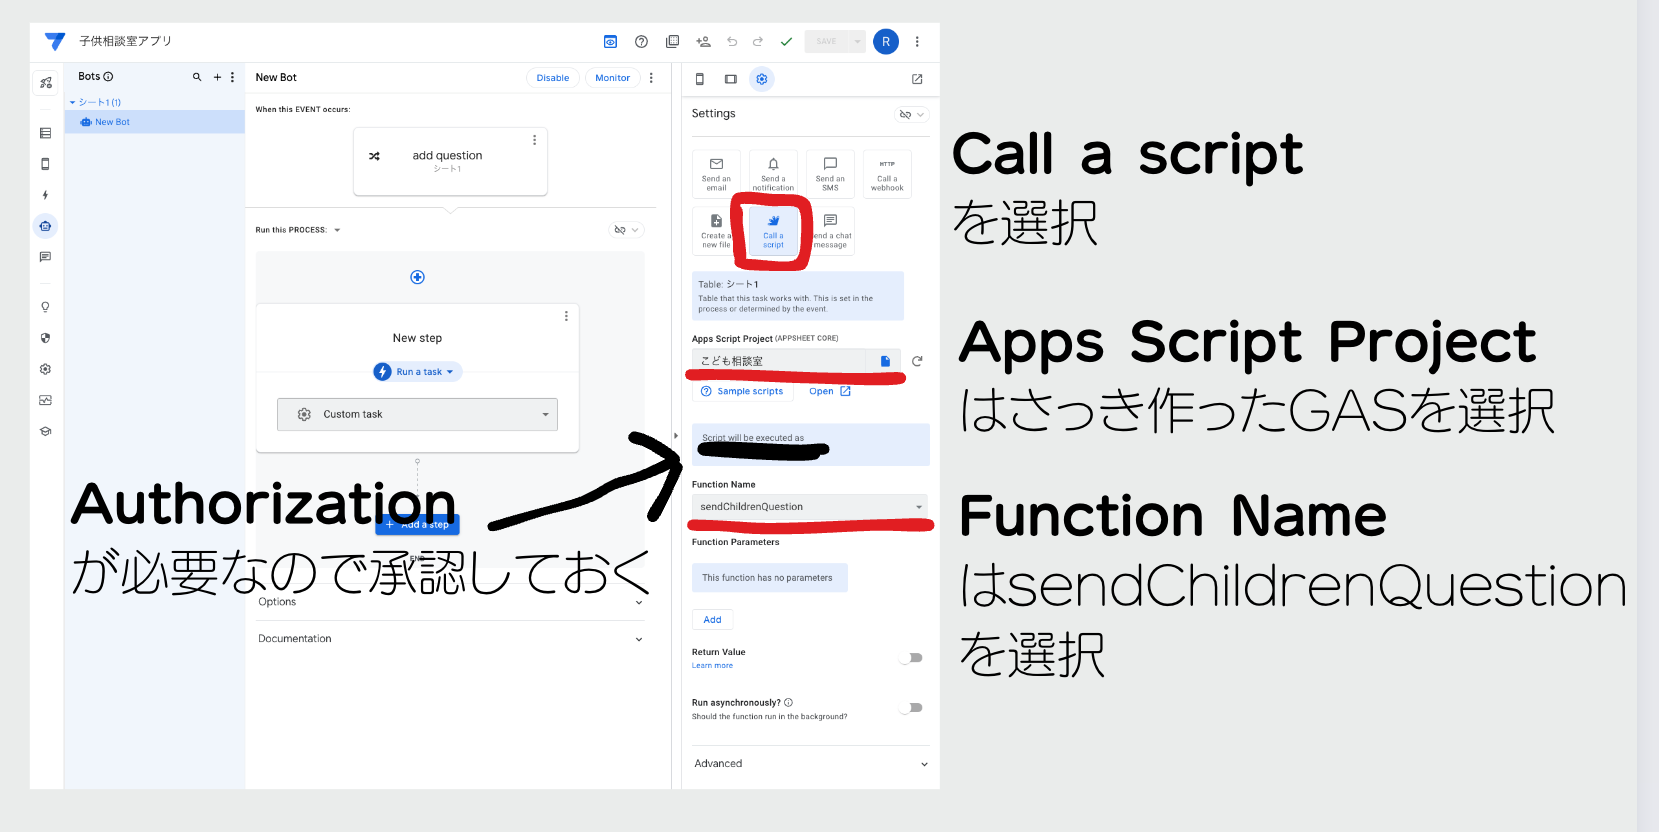Open the Run a task dropdown

point(418,372)
